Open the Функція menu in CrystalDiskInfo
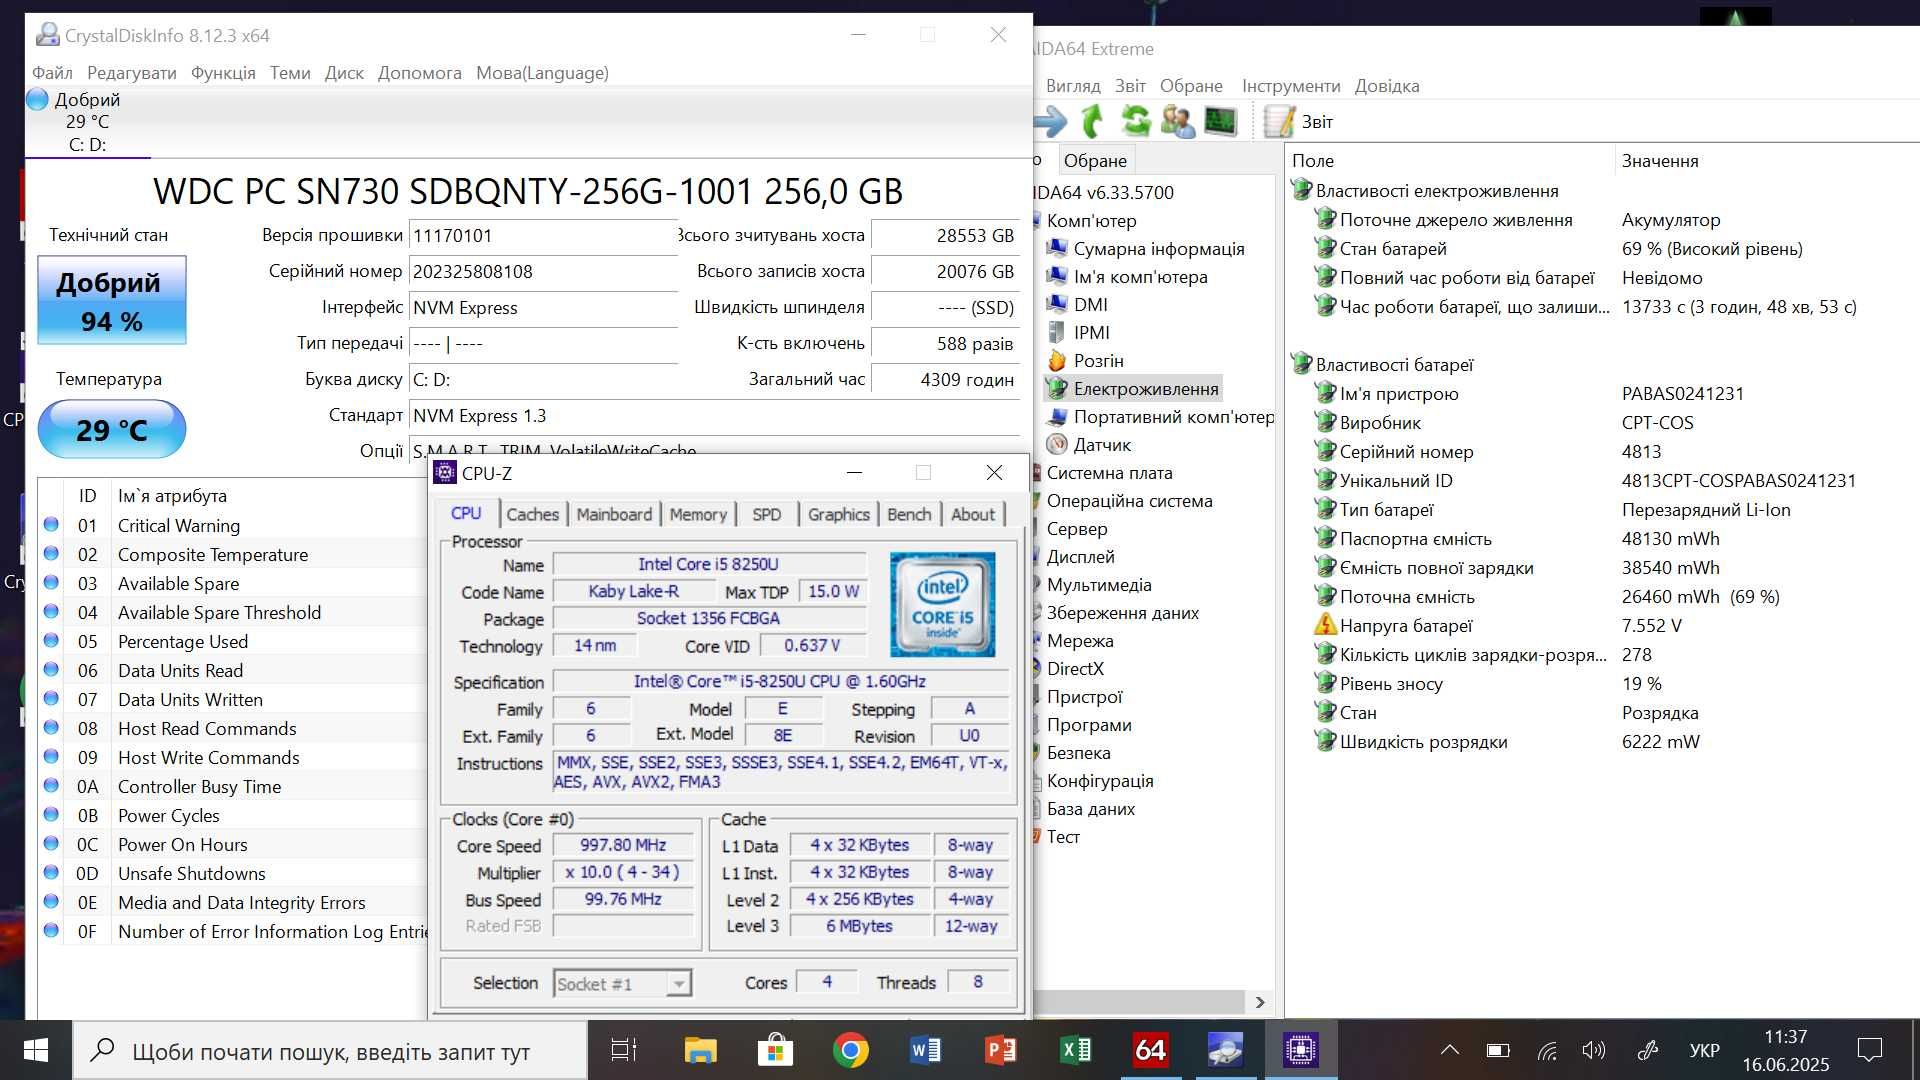This screenshot has height=1080, width=1920. tap(223, 73)
